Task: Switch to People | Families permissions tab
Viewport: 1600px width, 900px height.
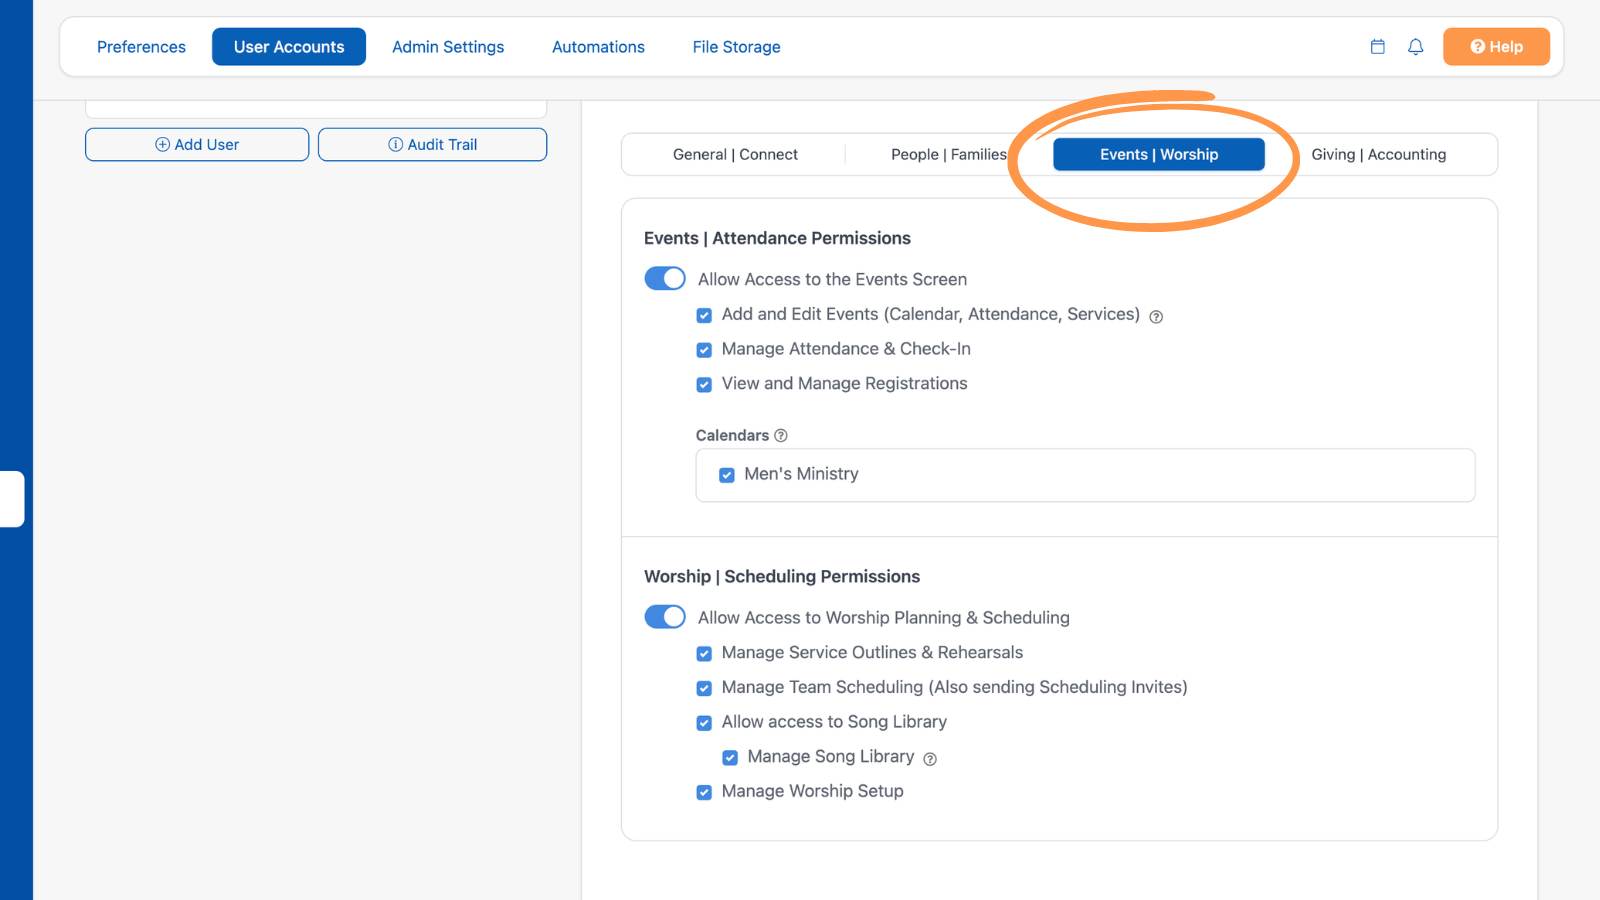Action: tap(948, 154)
